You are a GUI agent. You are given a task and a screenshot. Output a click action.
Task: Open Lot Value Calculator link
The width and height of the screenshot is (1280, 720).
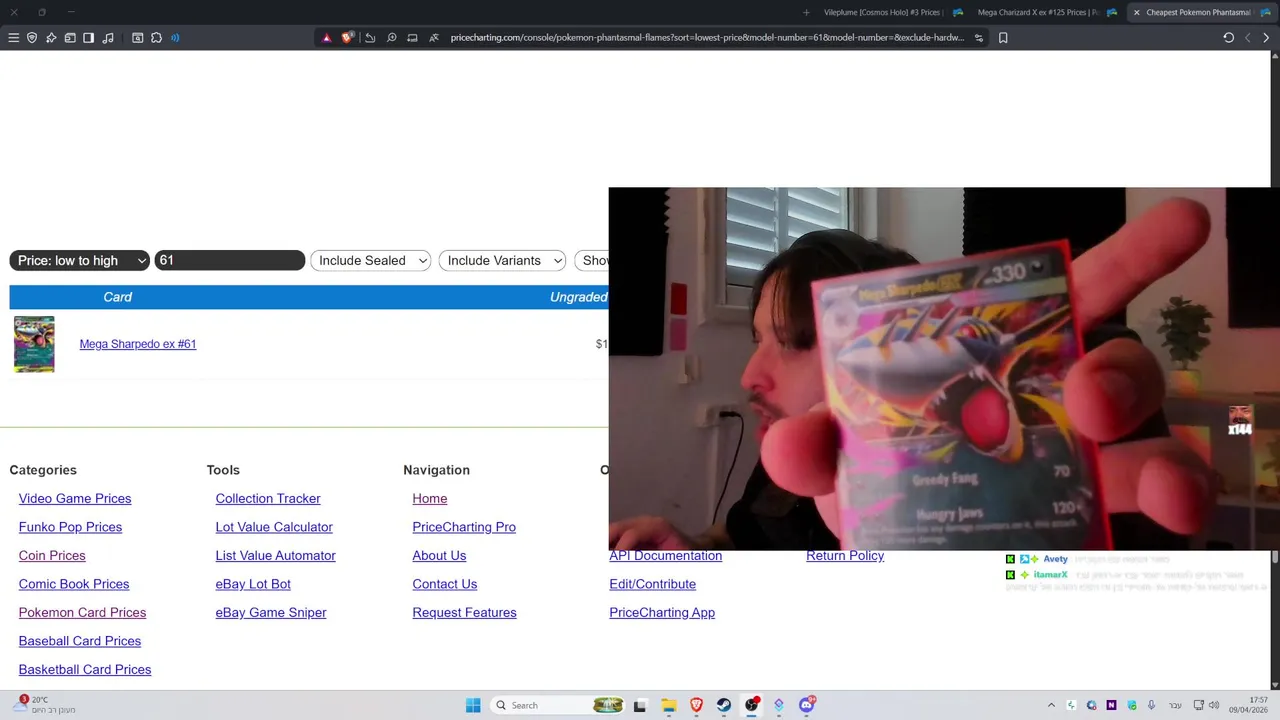[x=274, y=527]
